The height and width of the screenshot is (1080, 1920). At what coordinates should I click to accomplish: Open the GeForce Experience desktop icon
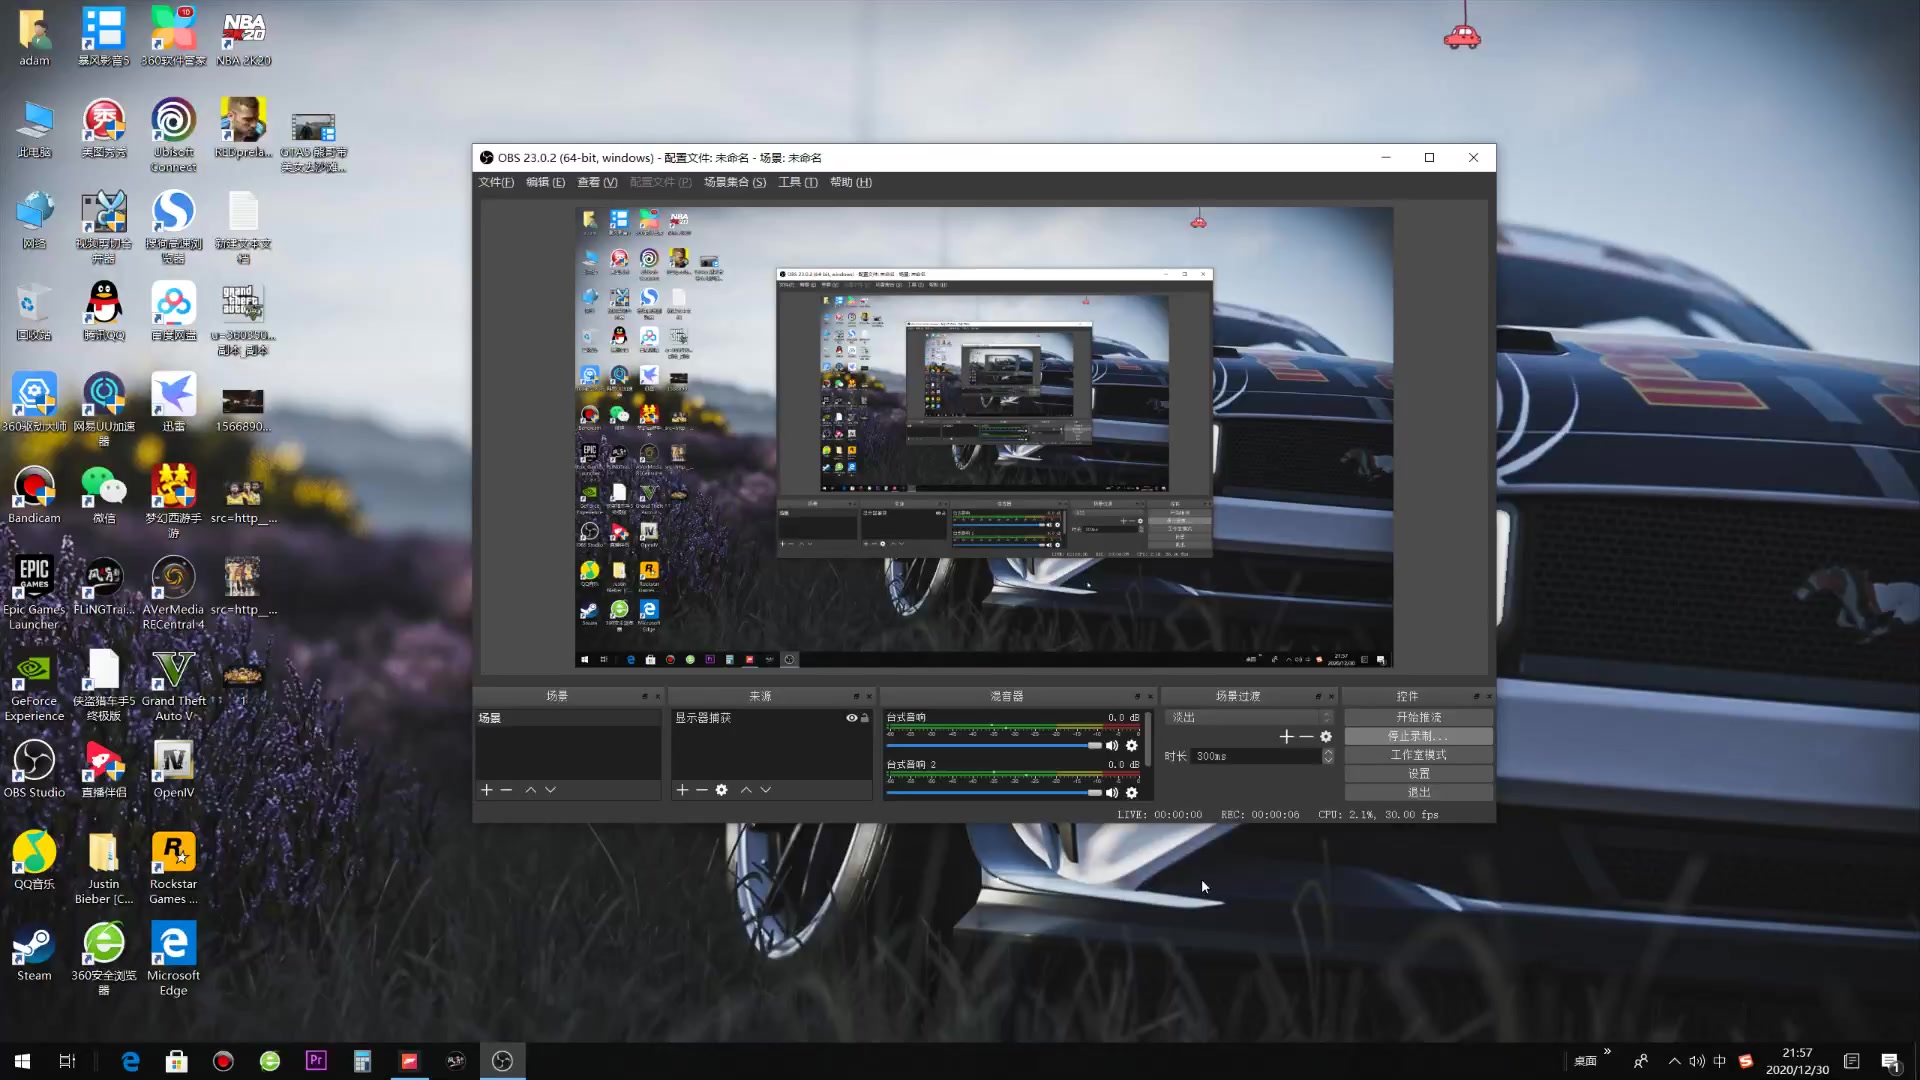tap(34, 685)
